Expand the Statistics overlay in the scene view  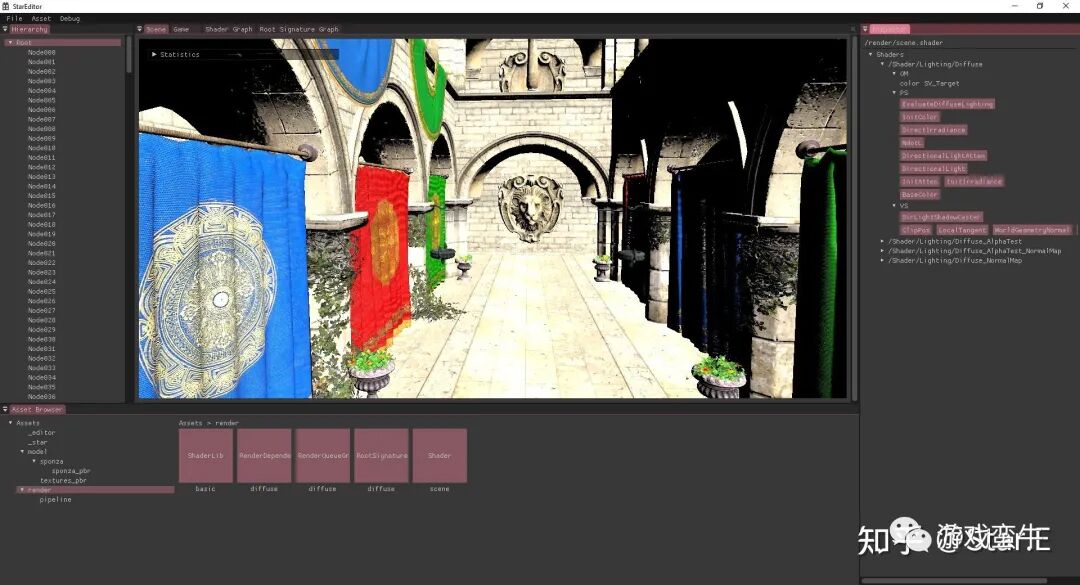point(154,54)
